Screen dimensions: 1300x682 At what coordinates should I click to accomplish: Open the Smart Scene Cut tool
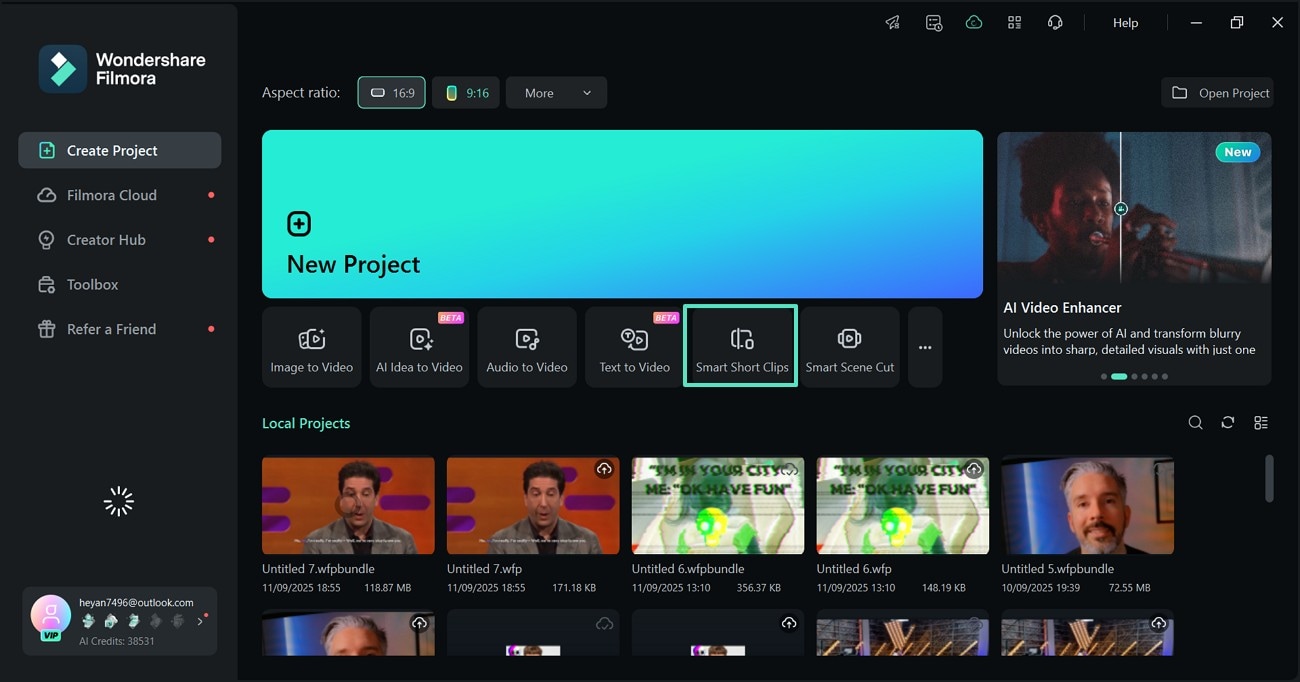coord(850,347)
